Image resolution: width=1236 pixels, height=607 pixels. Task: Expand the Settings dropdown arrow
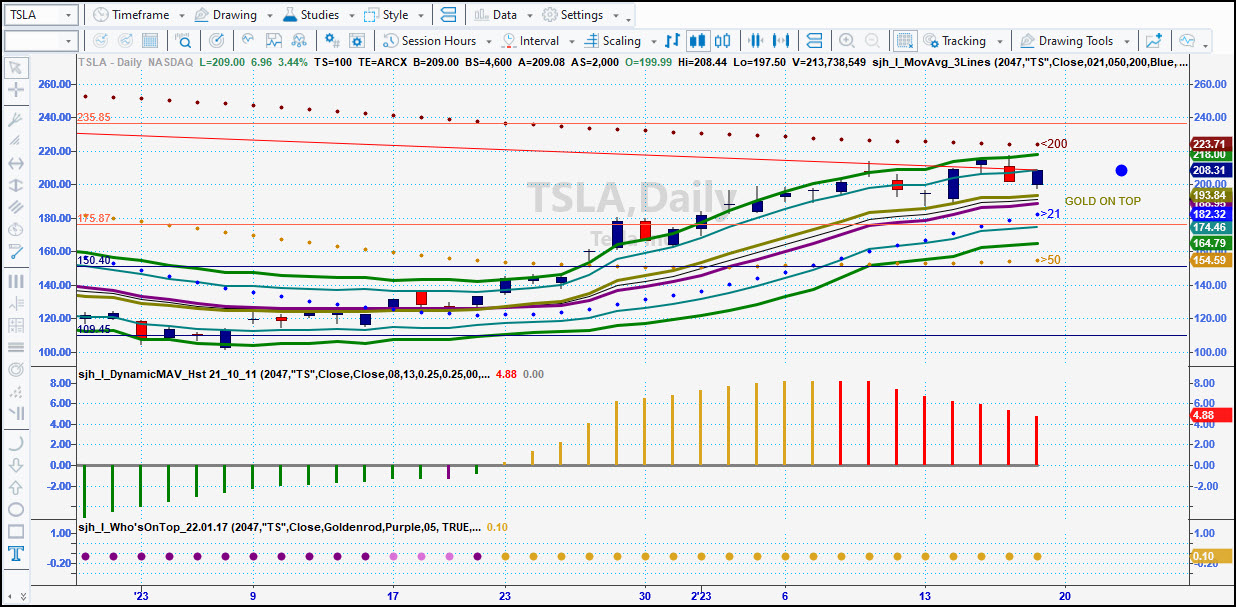[615, 16]
